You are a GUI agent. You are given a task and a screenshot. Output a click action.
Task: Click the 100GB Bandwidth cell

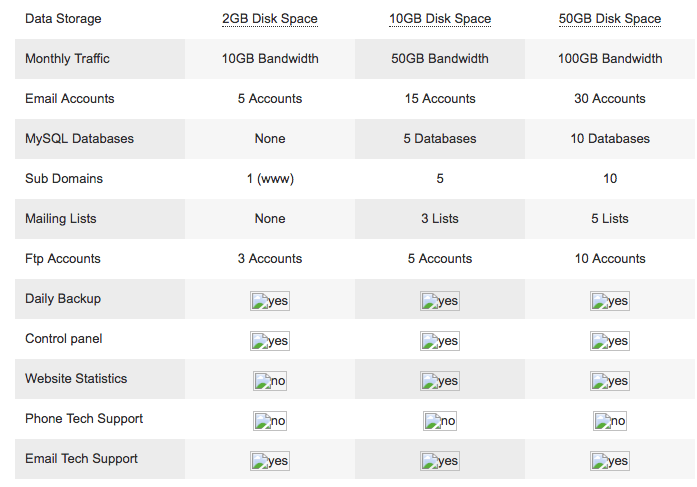(x=610, y=59)
